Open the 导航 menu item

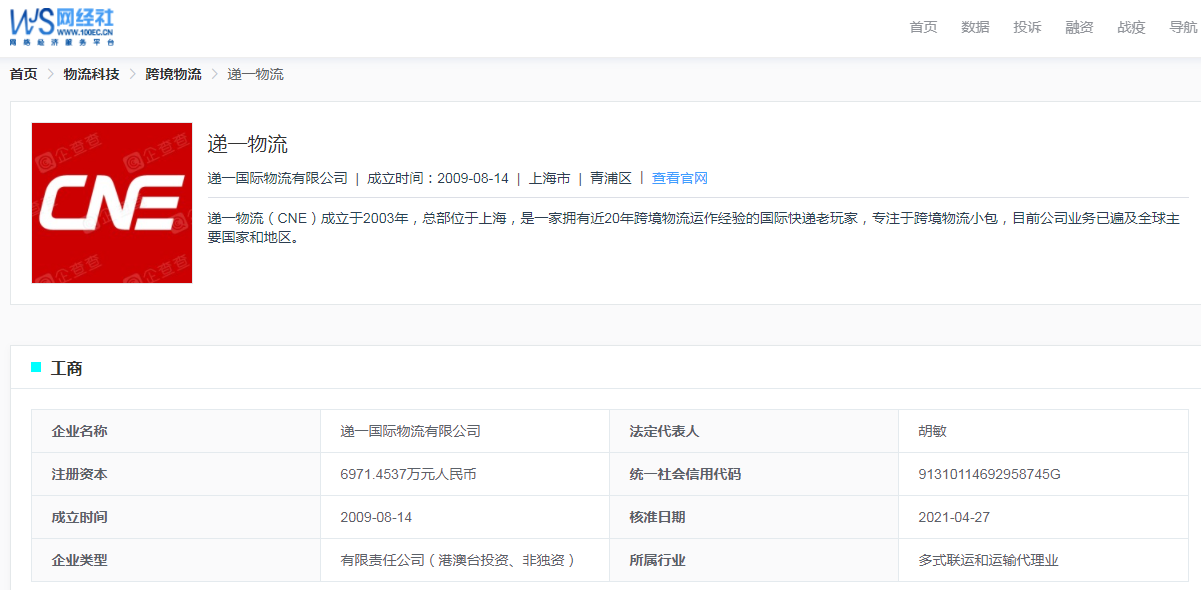pos(1183,27)
